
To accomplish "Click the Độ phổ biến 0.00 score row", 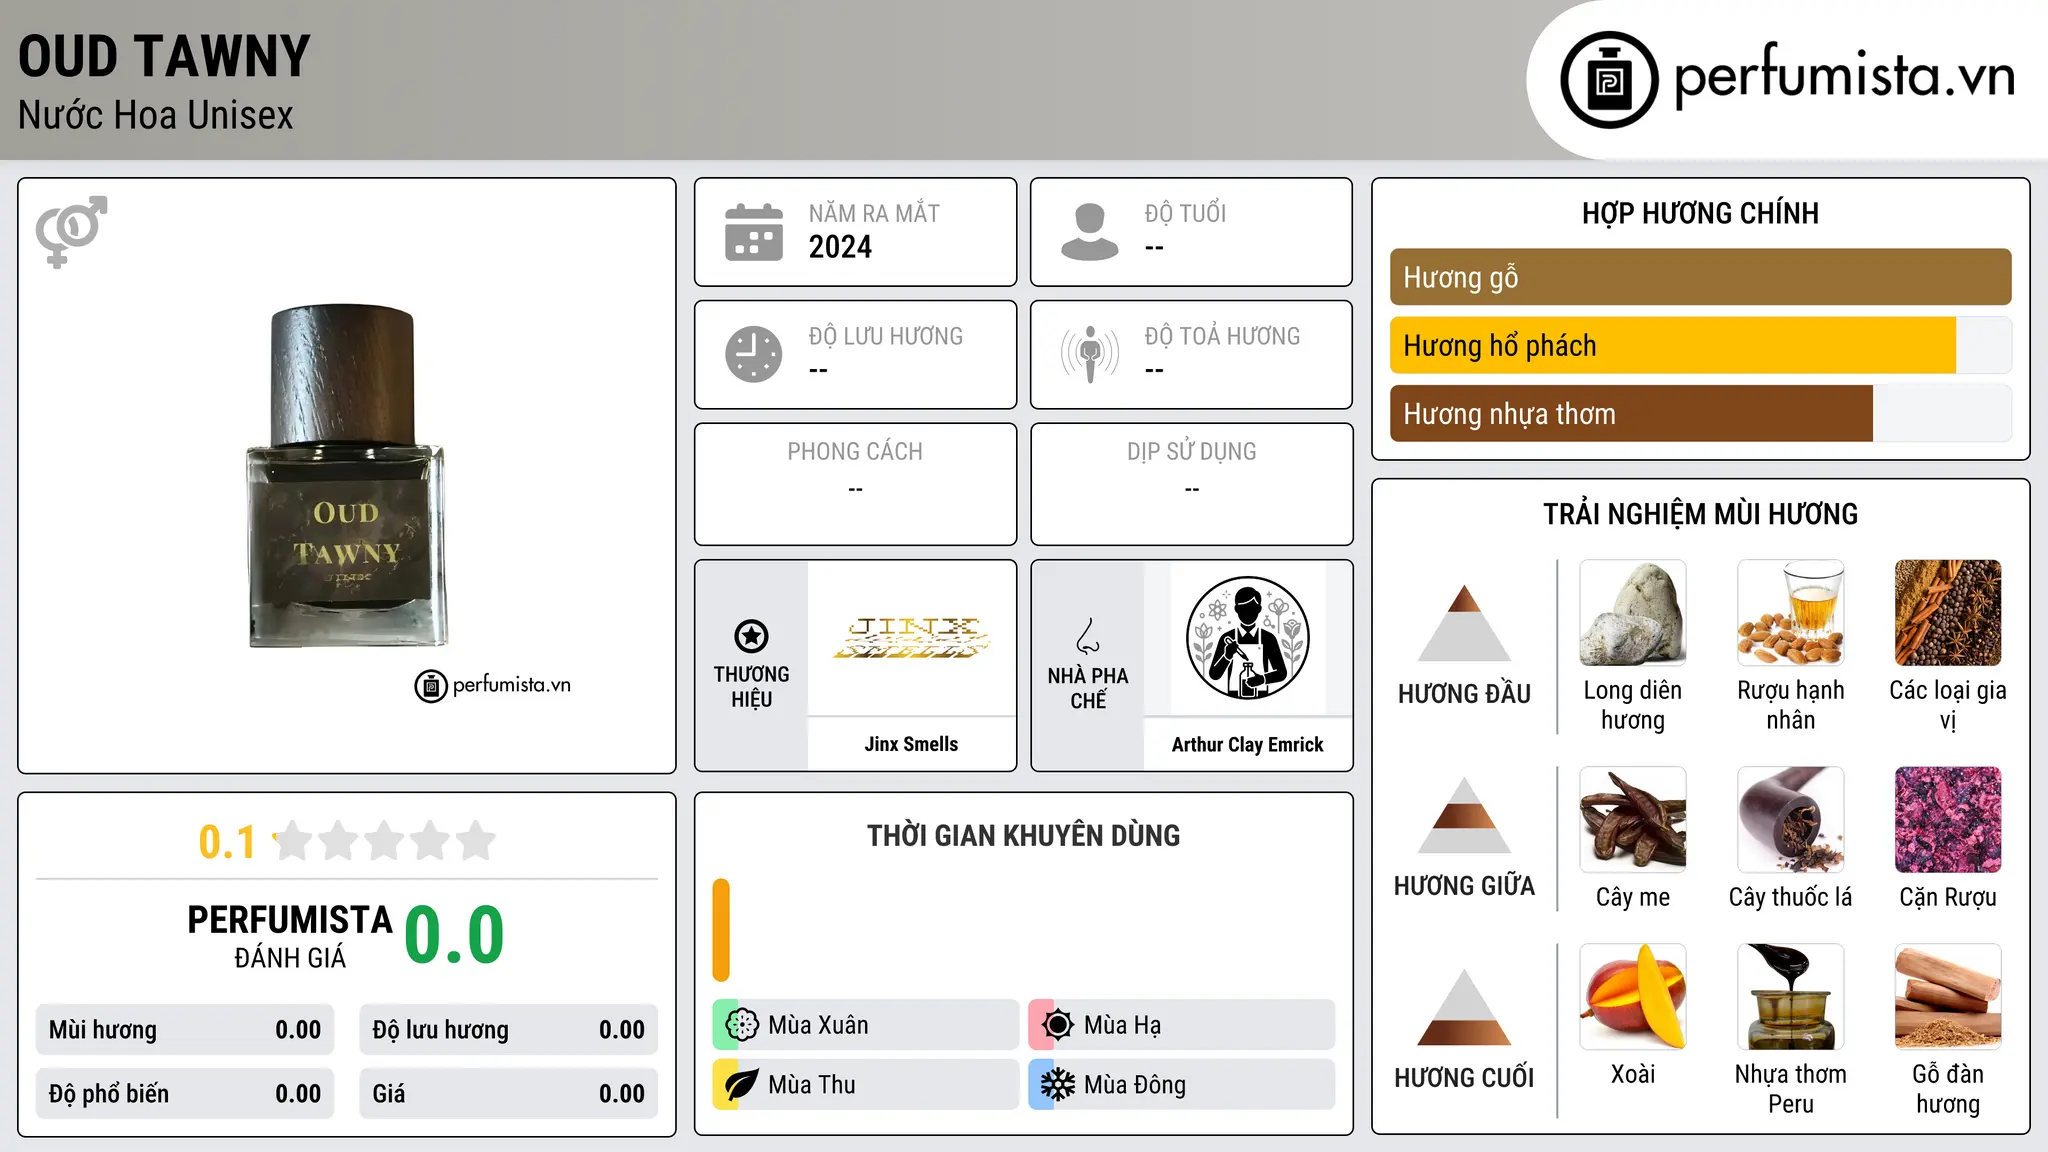I will (185, 1094).
